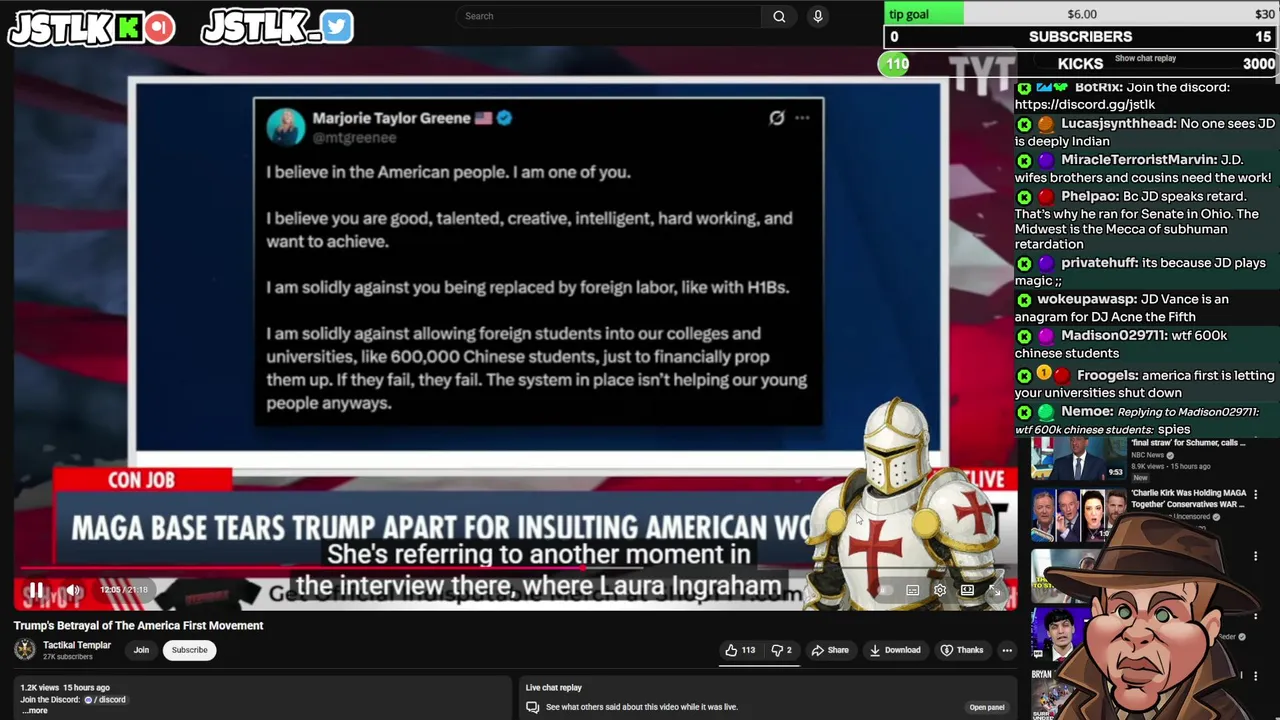This screenshot has width=1280, height=720.
Task: Click the Live chat replay heading
Action: point(553,688)
